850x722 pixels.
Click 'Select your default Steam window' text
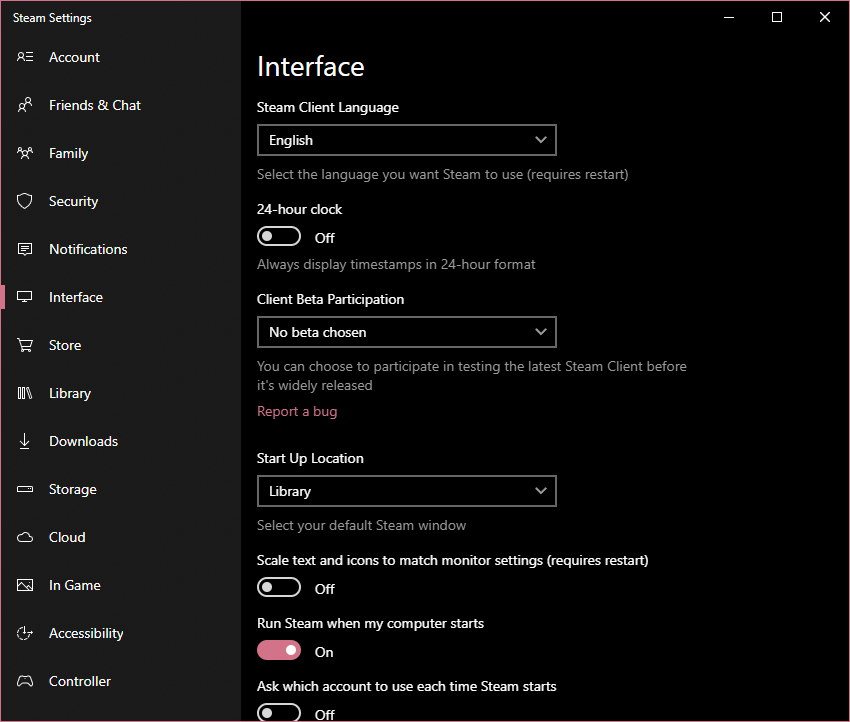click(362, 525)
